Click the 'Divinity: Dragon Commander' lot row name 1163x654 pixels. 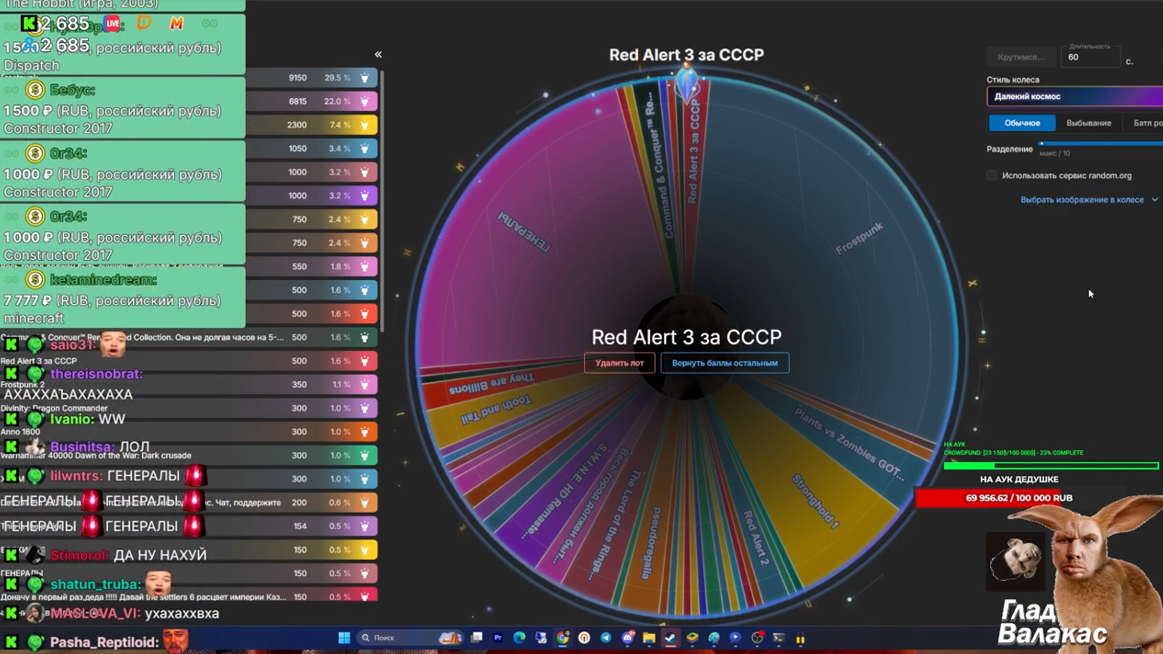[54, 409]
